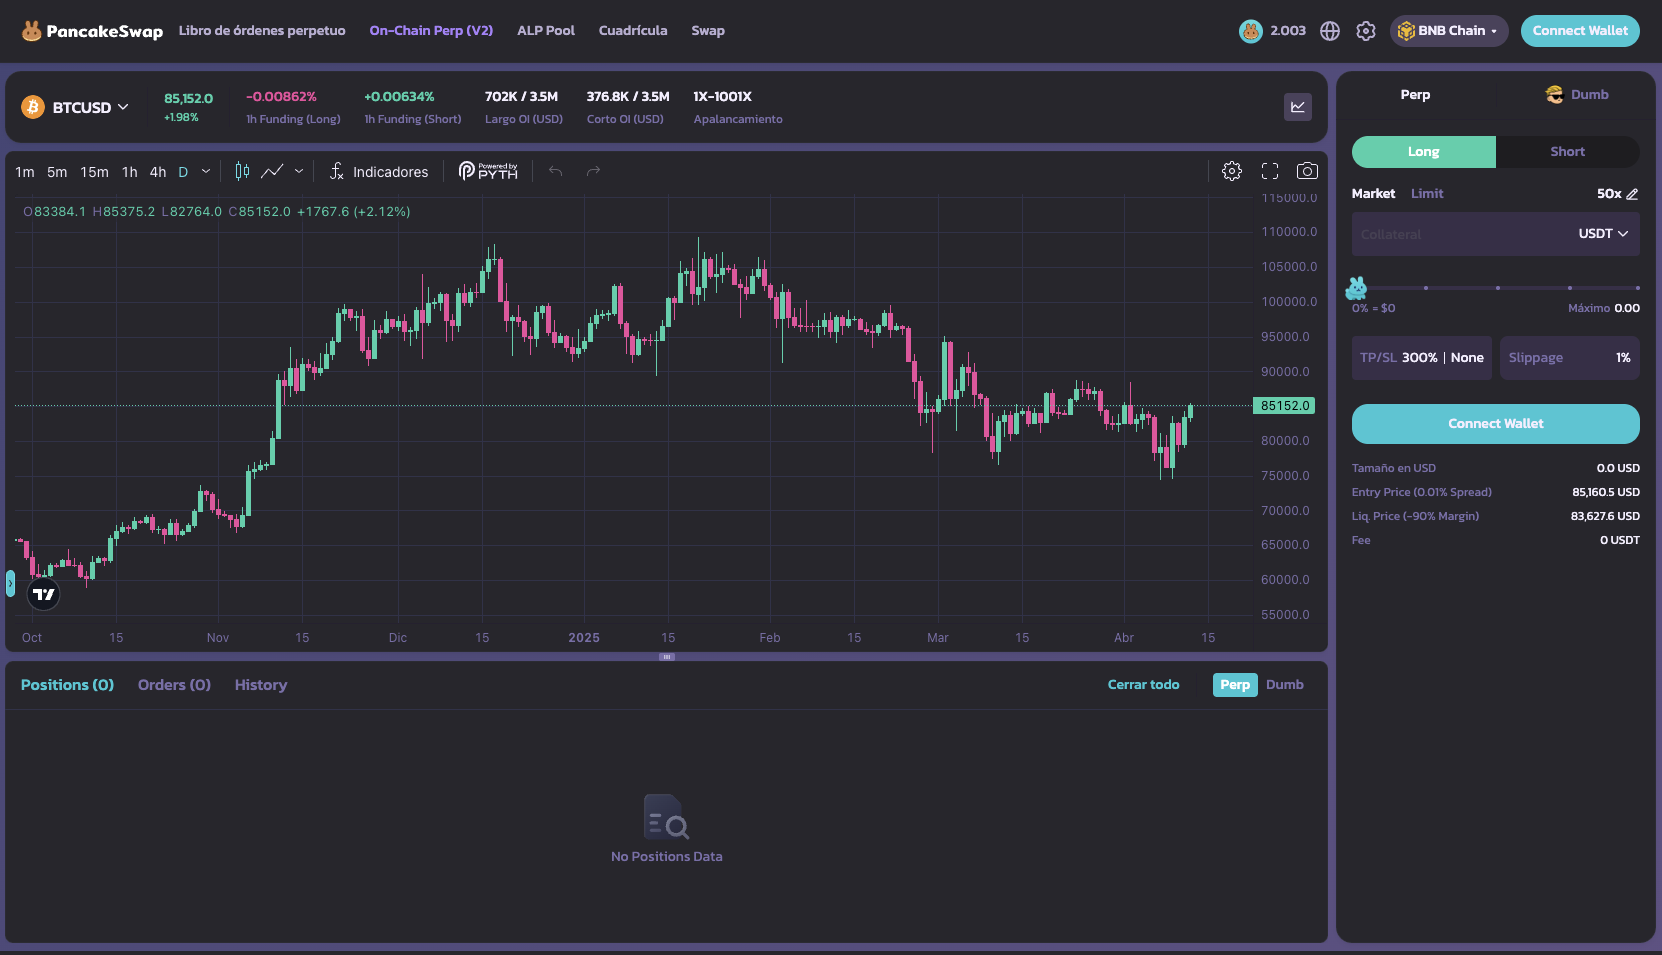1662x955 pixels.
Task: Click the TradingView logo on chart
Action: coord(43,594)
